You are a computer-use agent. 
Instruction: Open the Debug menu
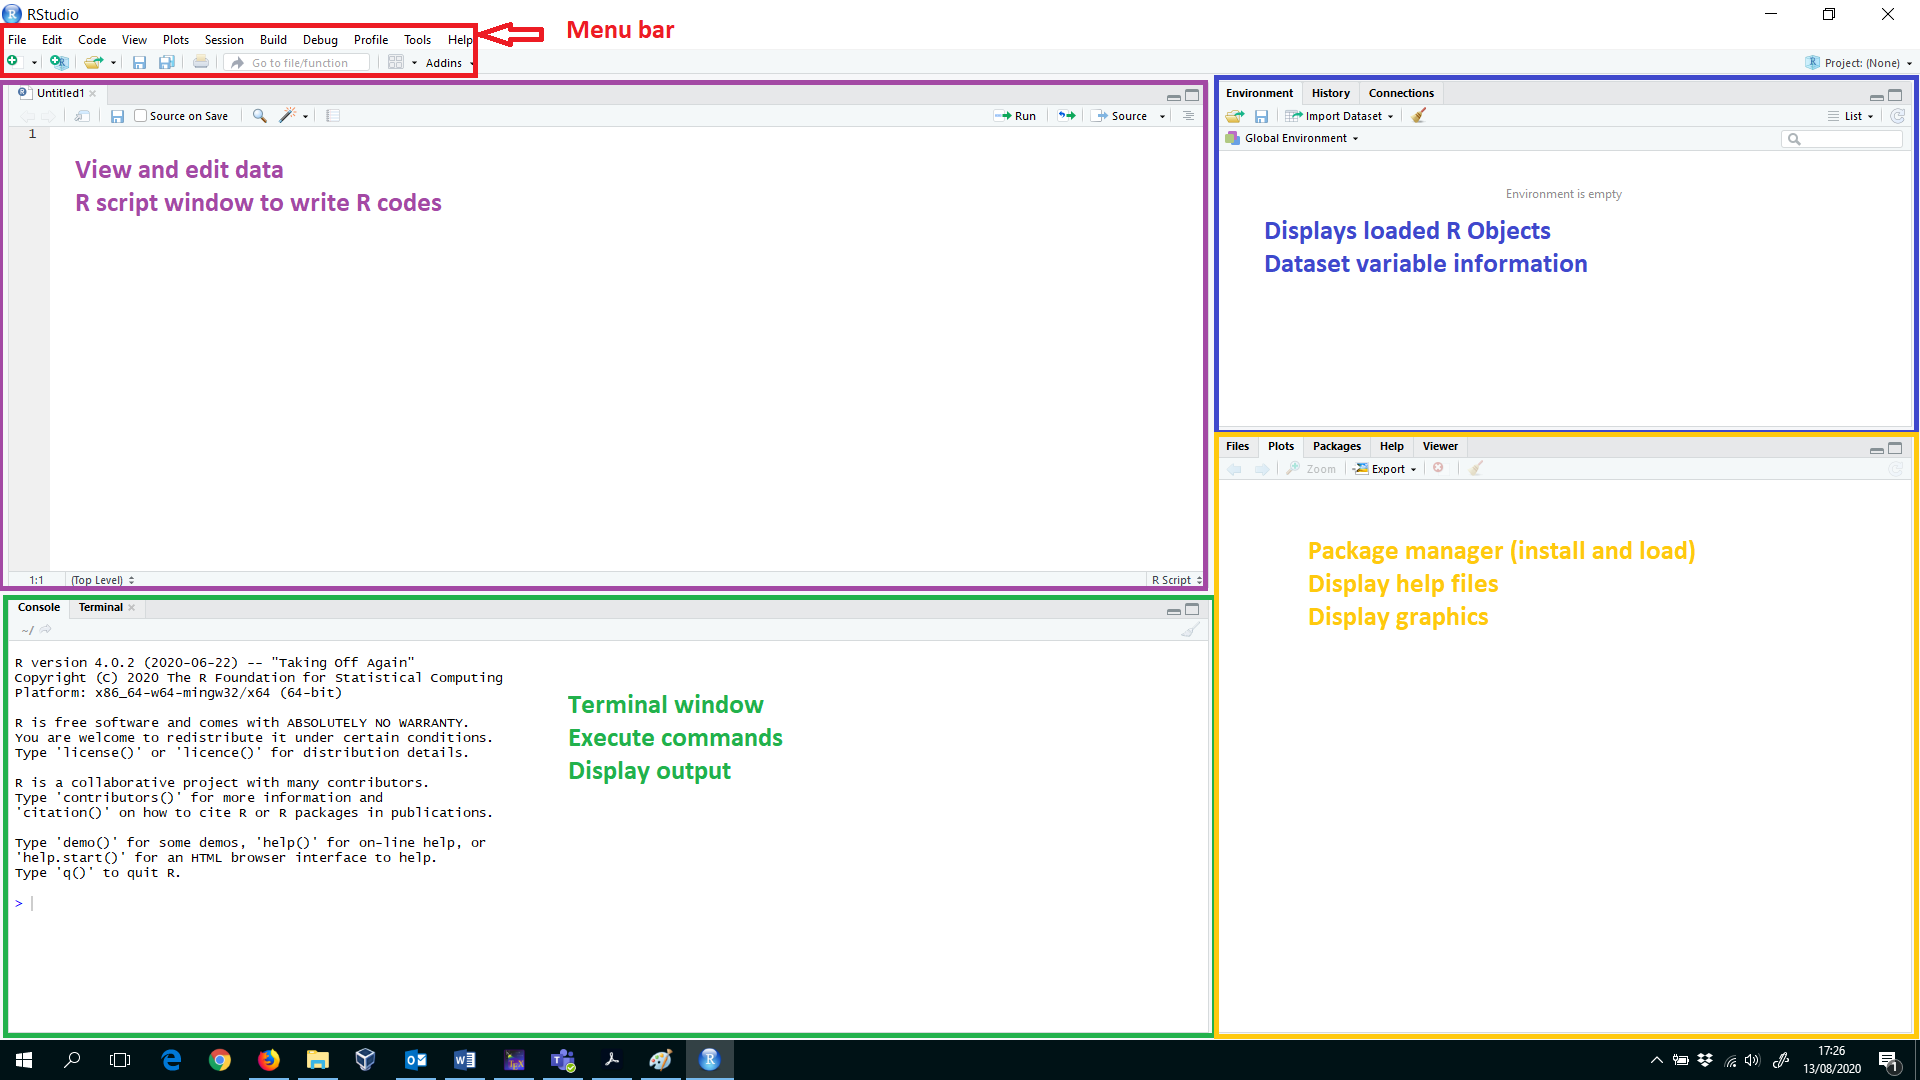tap(320, 39)
